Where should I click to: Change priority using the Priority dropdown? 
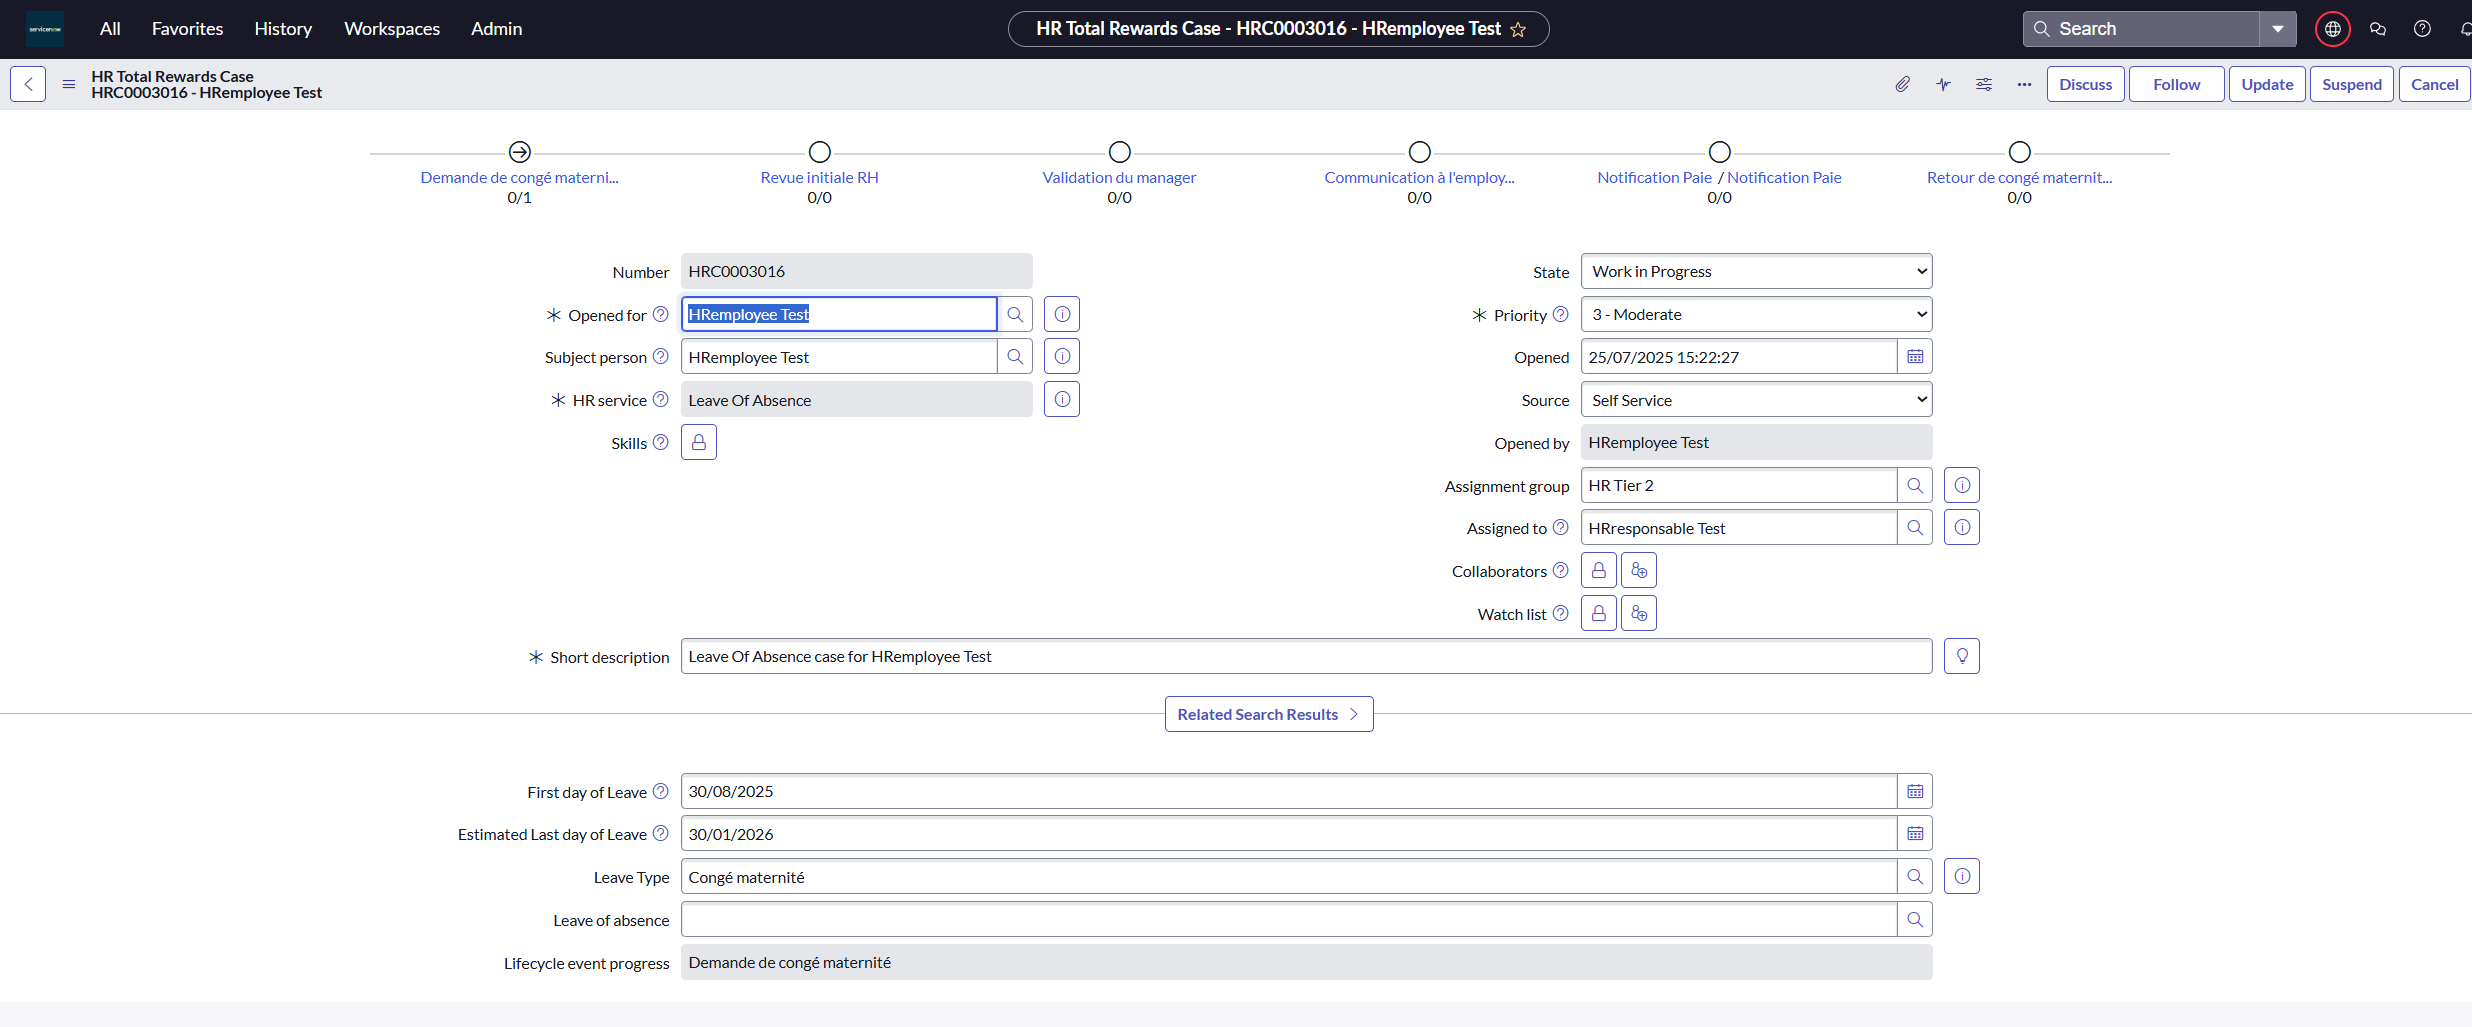pos(1756,314)
